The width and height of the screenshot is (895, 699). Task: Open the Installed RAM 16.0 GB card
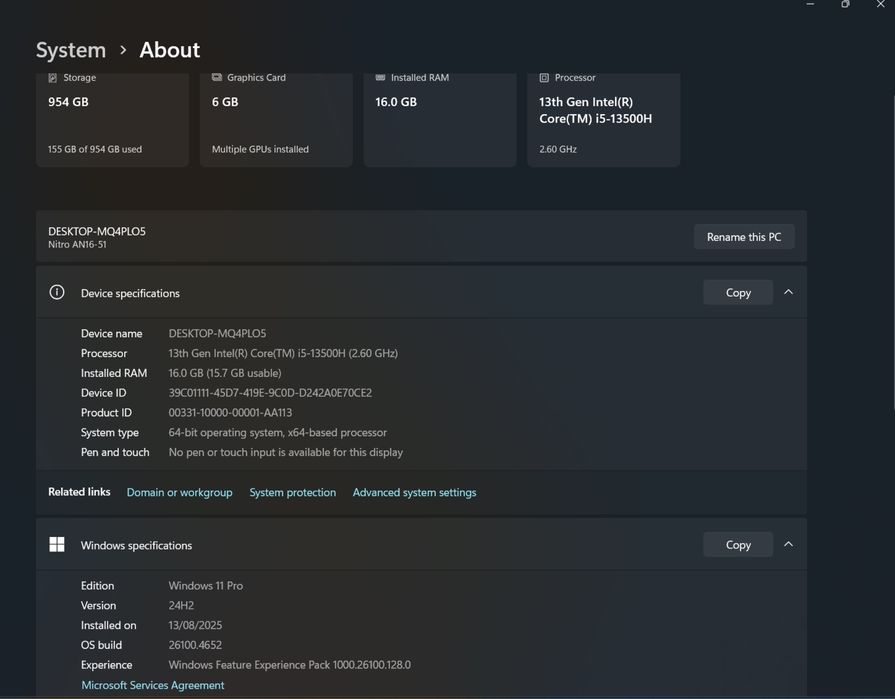tap(440, 119)
